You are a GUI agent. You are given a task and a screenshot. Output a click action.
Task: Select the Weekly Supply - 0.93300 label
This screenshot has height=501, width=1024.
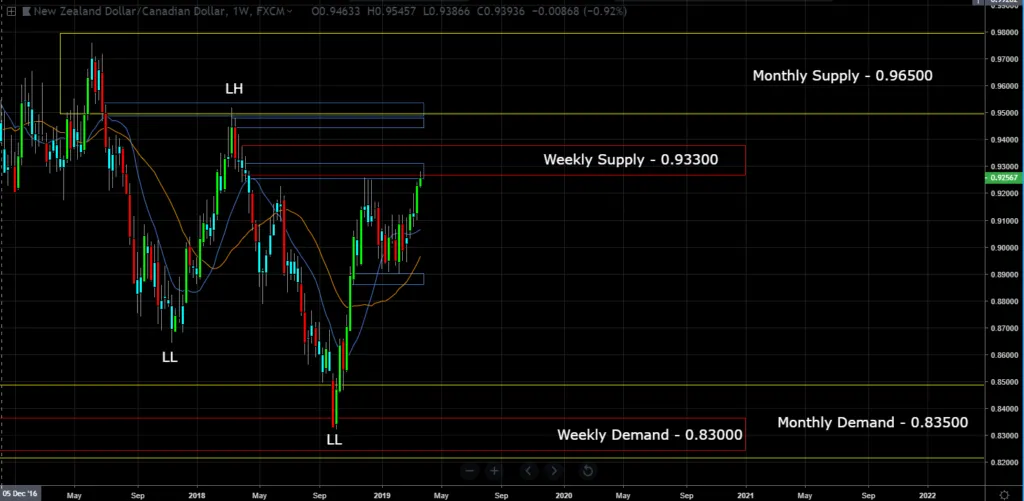[631, 159]
